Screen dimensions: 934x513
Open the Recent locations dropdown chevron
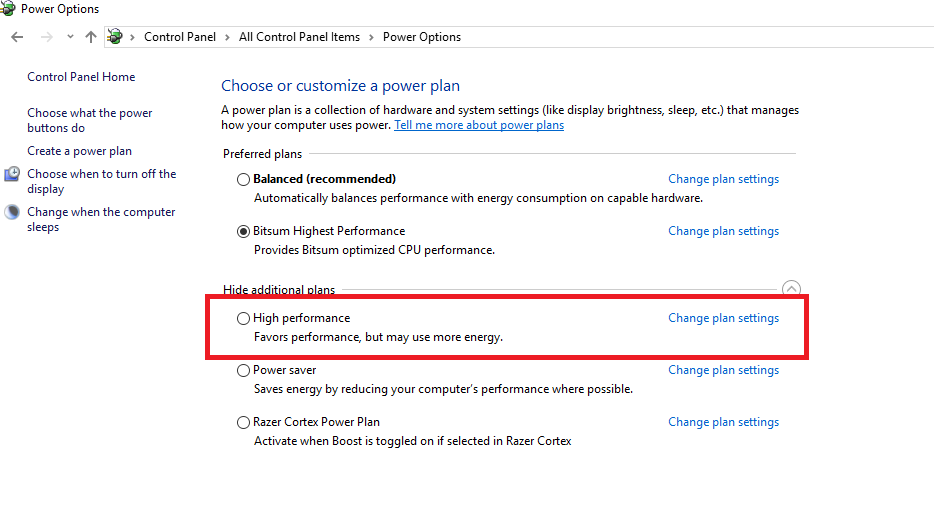70,37
